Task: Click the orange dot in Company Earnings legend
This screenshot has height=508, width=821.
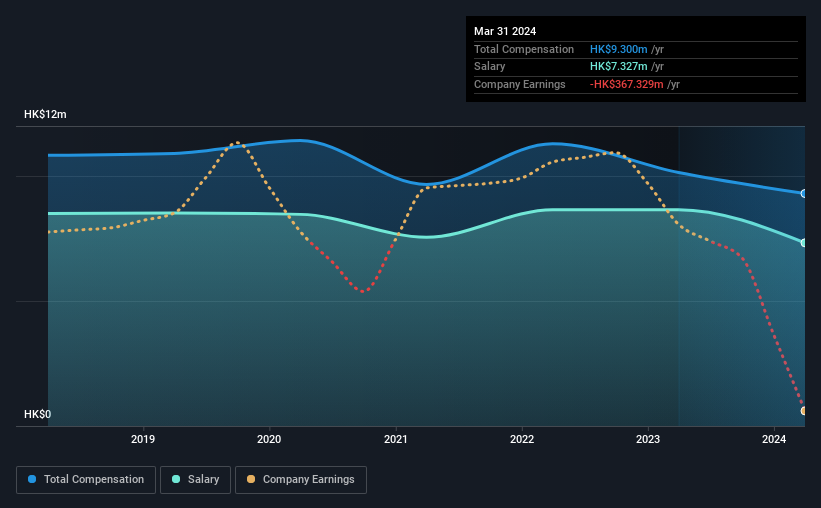Action: tap(251, 479)
